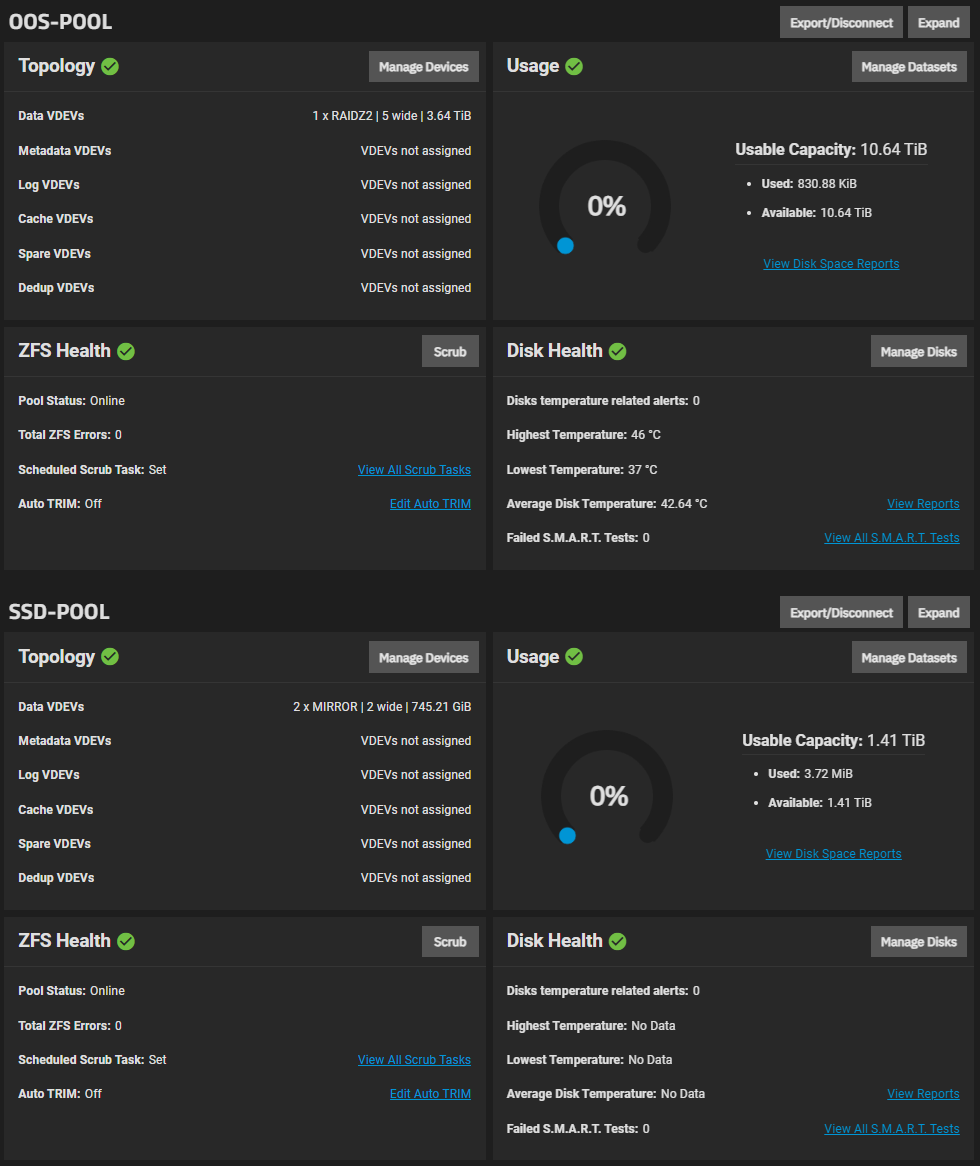
Task: Click OOS-POOL Topology green status checkmark
Action: (x=110, y=67)
